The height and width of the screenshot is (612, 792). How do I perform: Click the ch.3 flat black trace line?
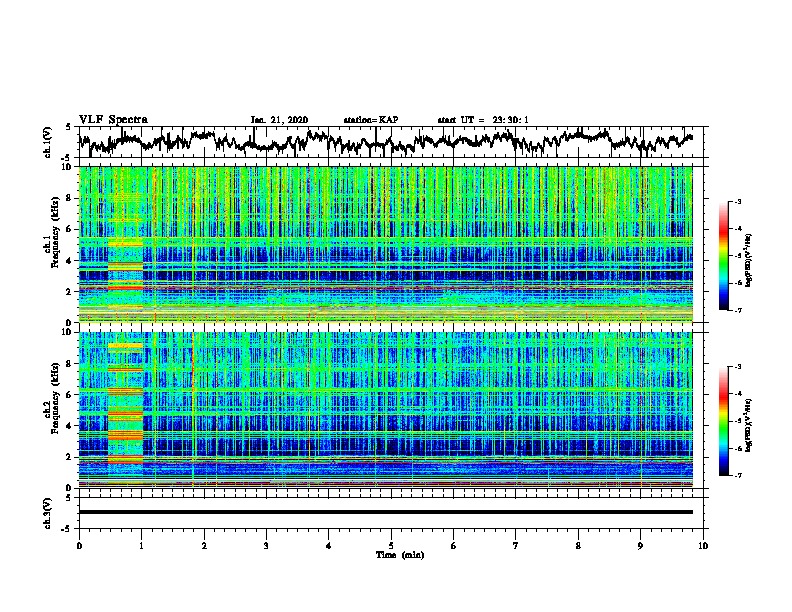[385, 512]
